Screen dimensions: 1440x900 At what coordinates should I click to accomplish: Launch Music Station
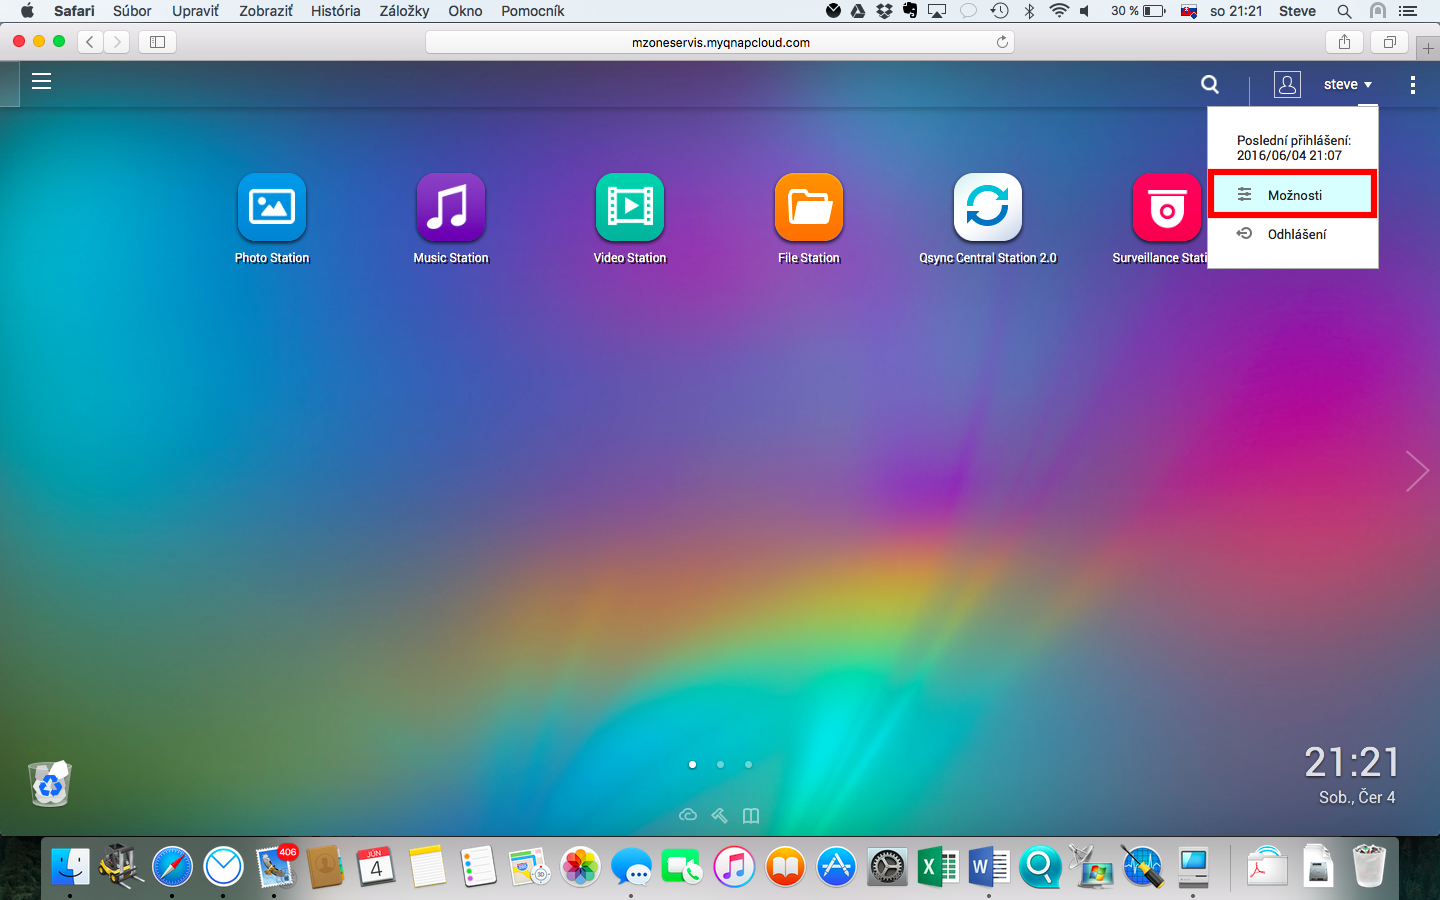click(x=450, y=207)
